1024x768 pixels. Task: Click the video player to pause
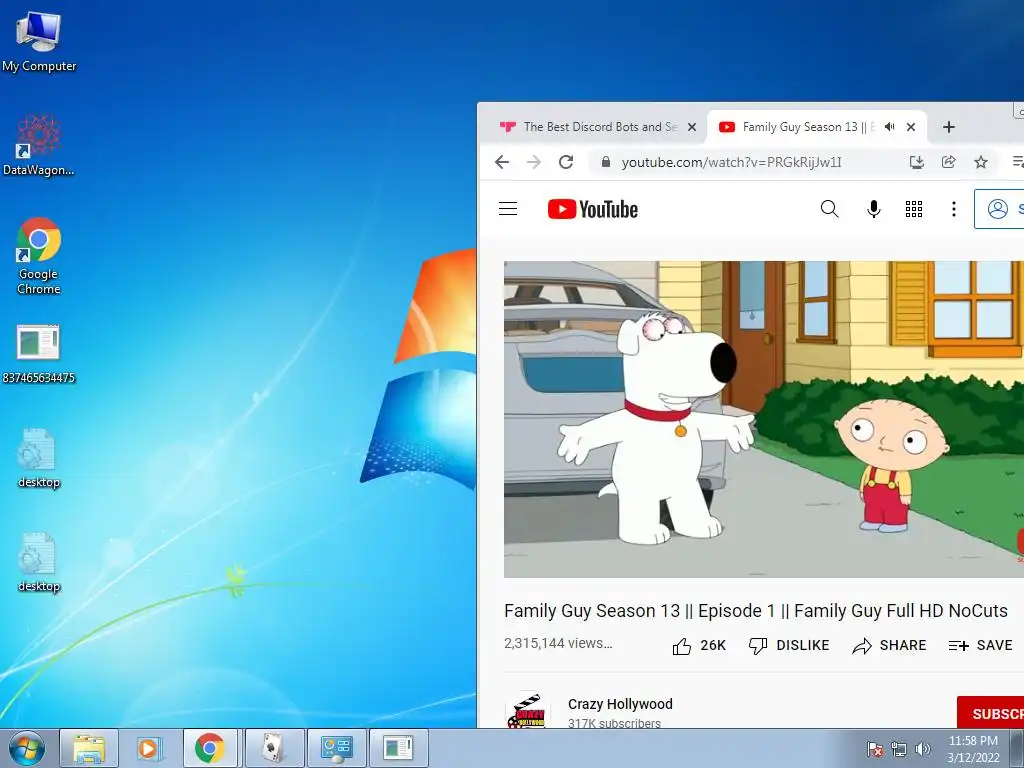[763, 419]
